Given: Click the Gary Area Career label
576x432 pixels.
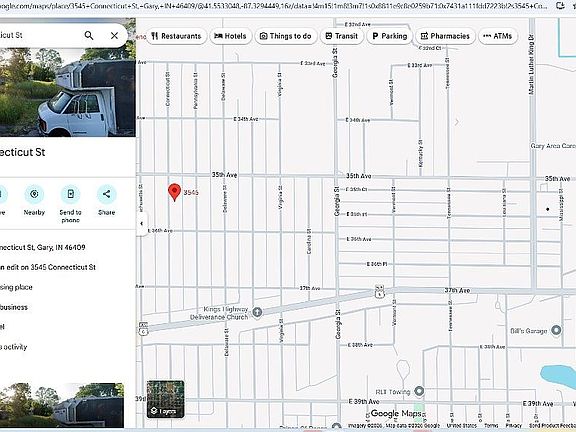Looking at the screenshot, I should tap(553, 146).
